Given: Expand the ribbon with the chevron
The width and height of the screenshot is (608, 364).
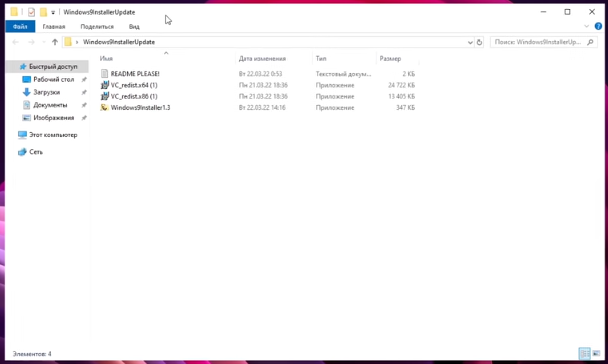Looking at the screenshot, I should click(586, 26).
